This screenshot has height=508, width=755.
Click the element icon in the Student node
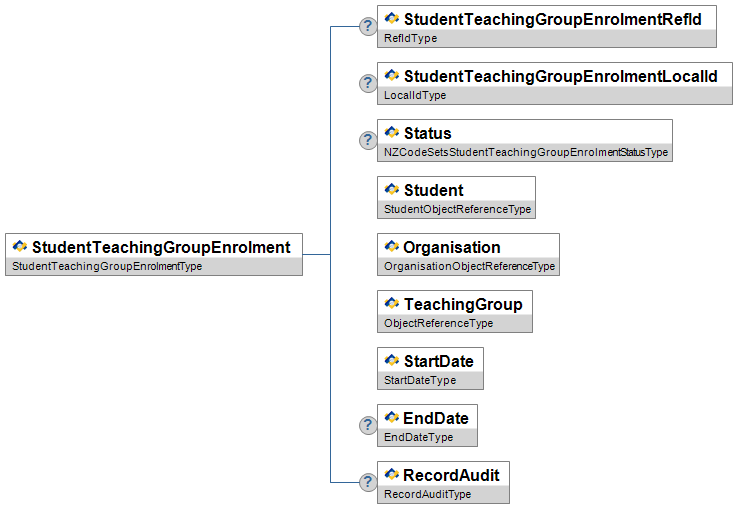point(391,189)
